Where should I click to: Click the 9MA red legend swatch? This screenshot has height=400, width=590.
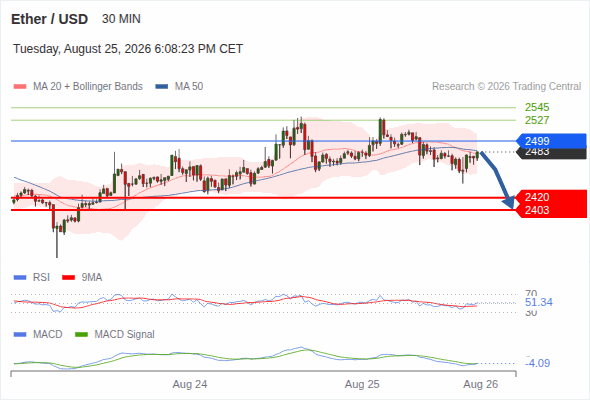coord(68,278)
